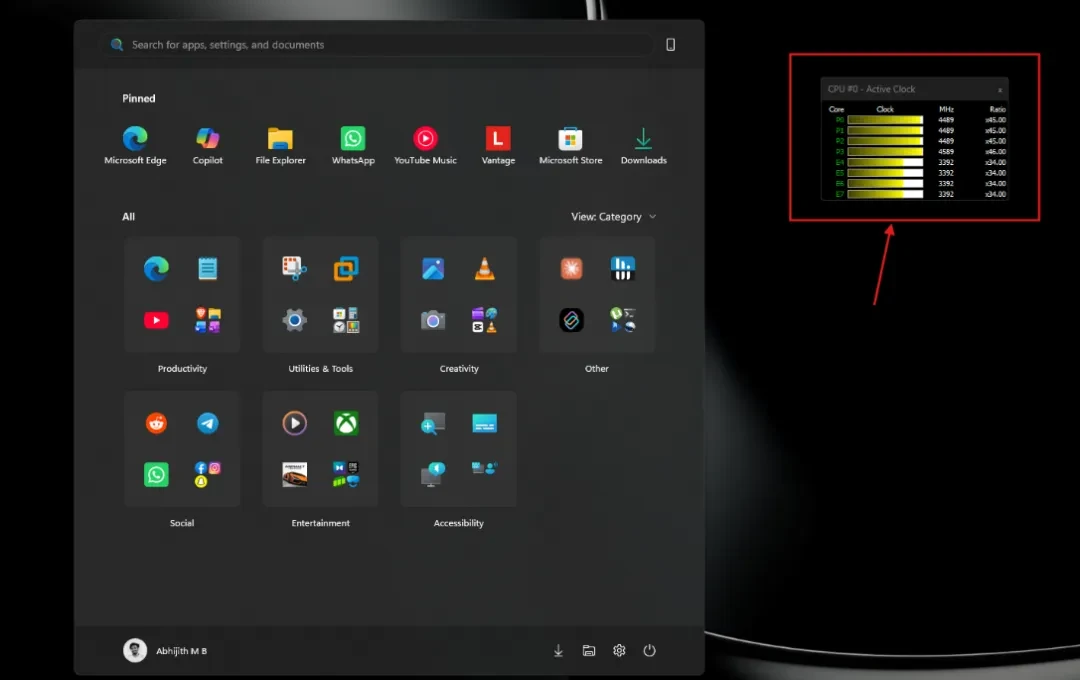Image resolution: width=1080 pixels, height=680 pixels.
Task: Click the E4 core label in CPU widget
Action: [x=839, y=163]
